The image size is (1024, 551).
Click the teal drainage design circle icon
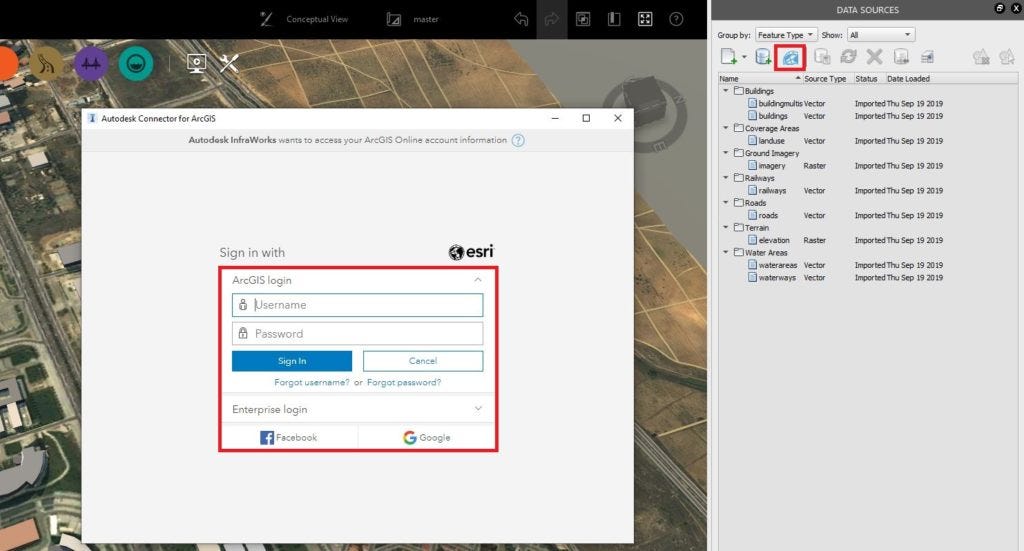click(x=136, y=63)
